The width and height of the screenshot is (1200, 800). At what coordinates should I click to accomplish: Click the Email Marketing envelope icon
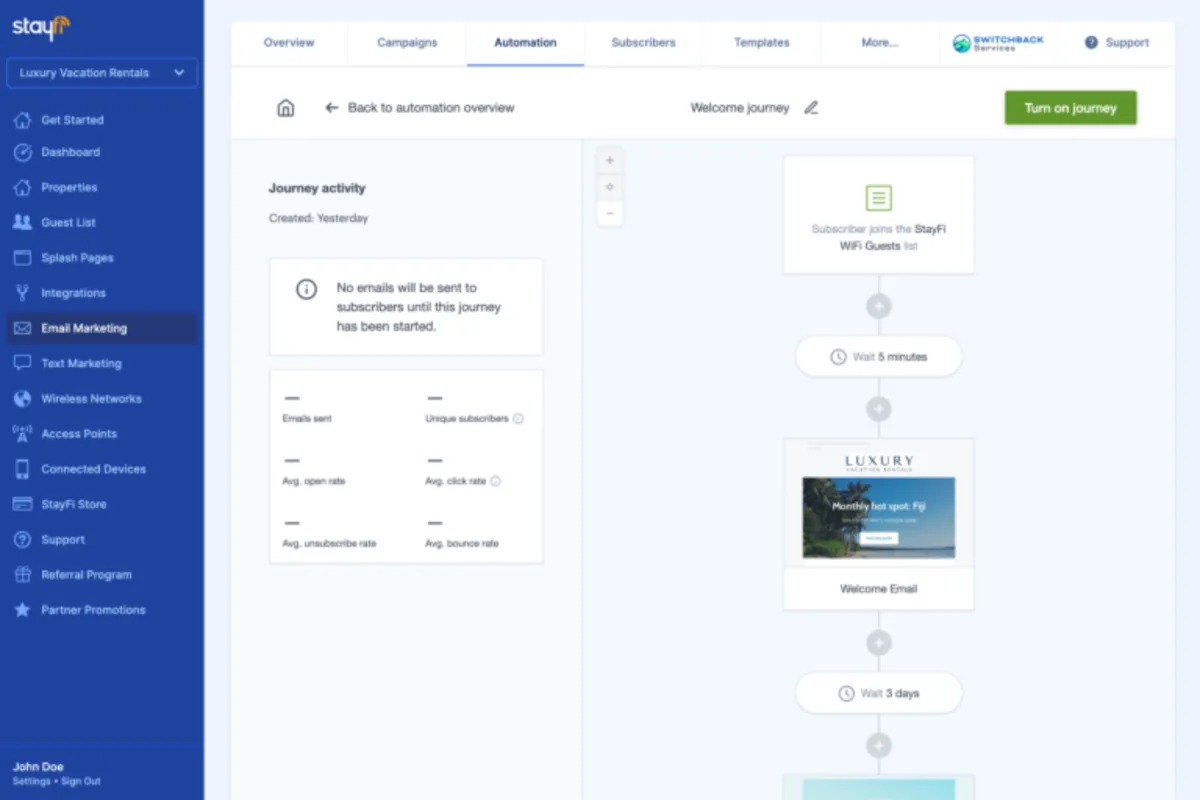(x=22, y=328)
